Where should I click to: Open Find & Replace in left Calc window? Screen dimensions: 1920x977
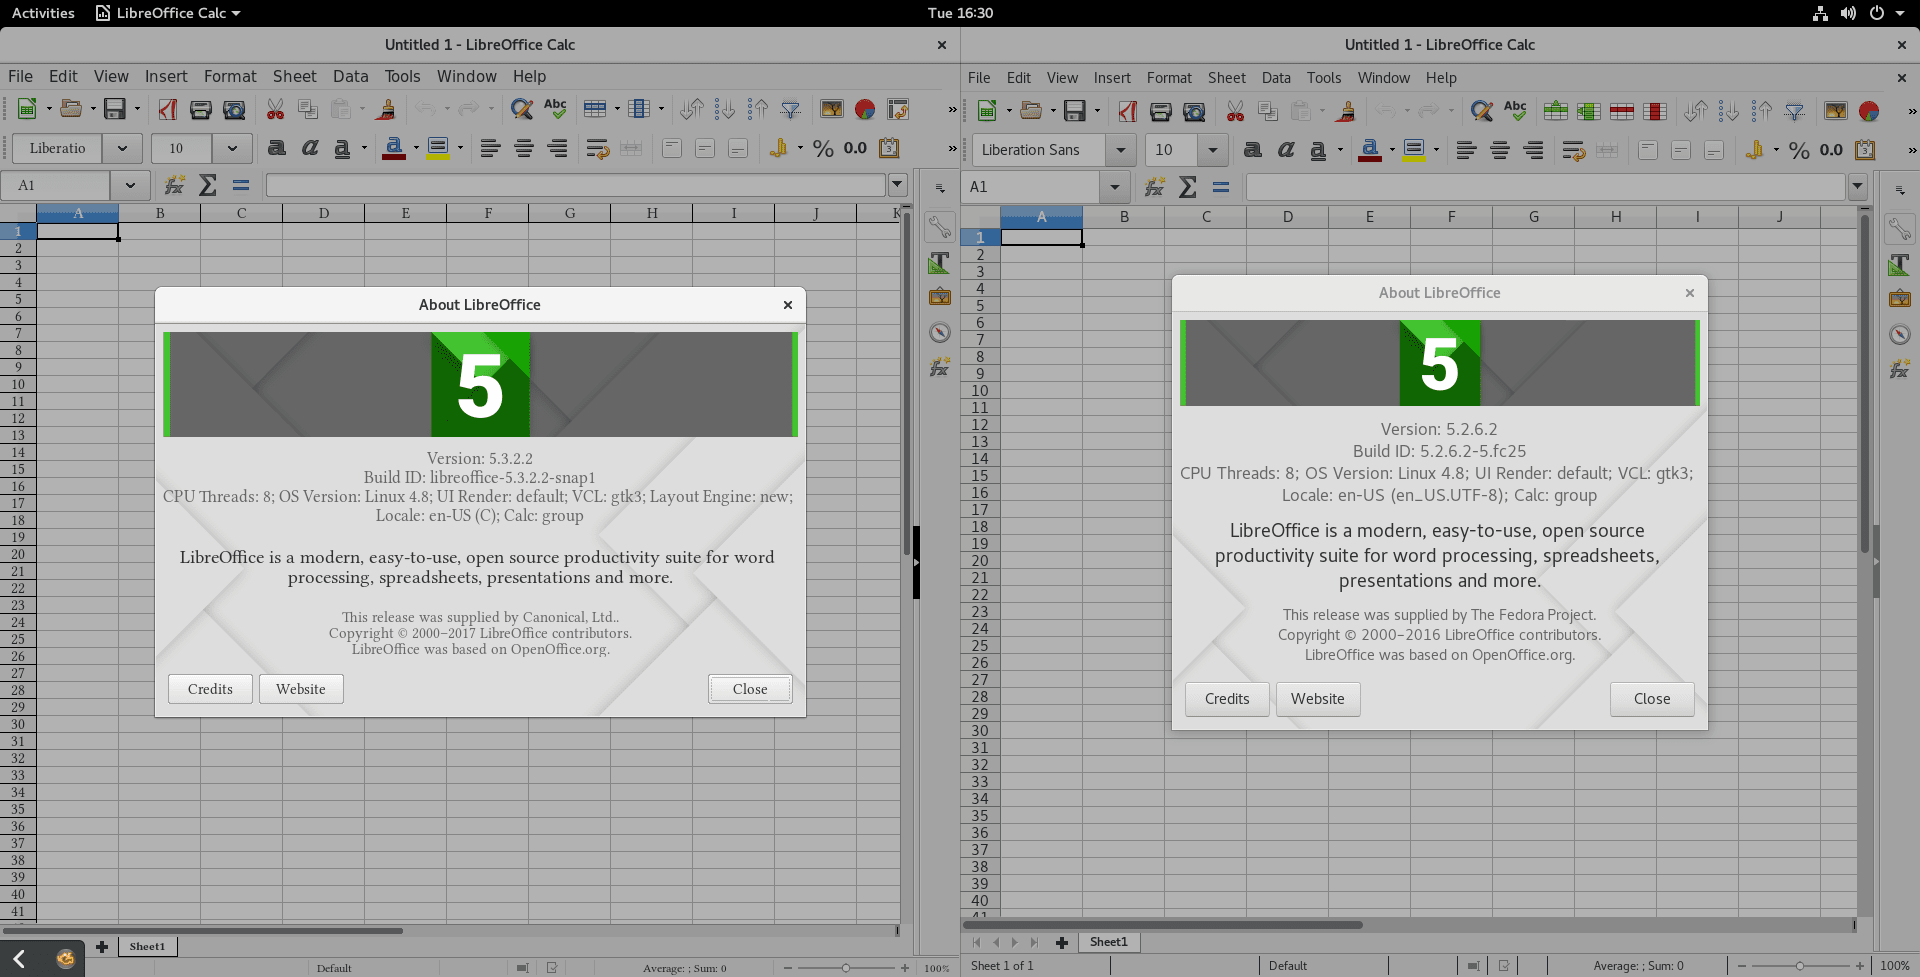click(521, 109)
